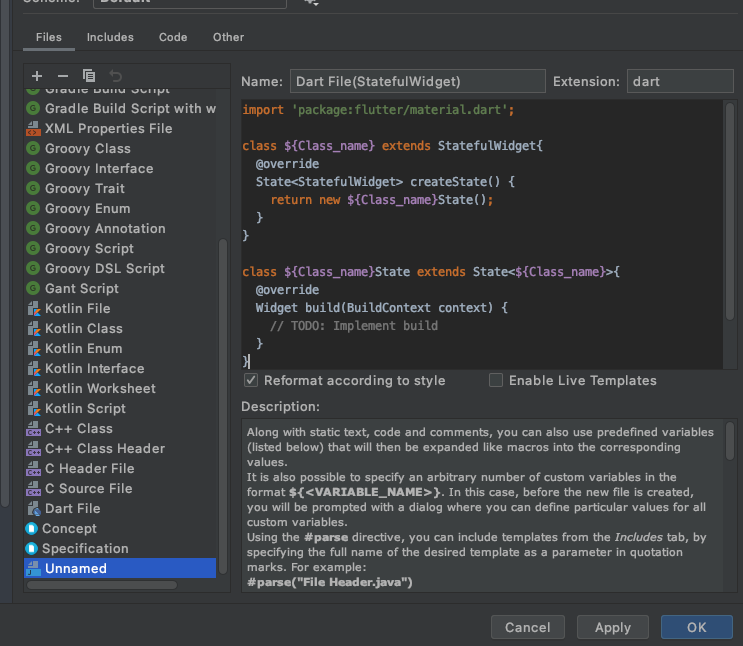Viewport: 743px width, 646px height.
Task: Click the C Source File icon
Action: (34, 488)
